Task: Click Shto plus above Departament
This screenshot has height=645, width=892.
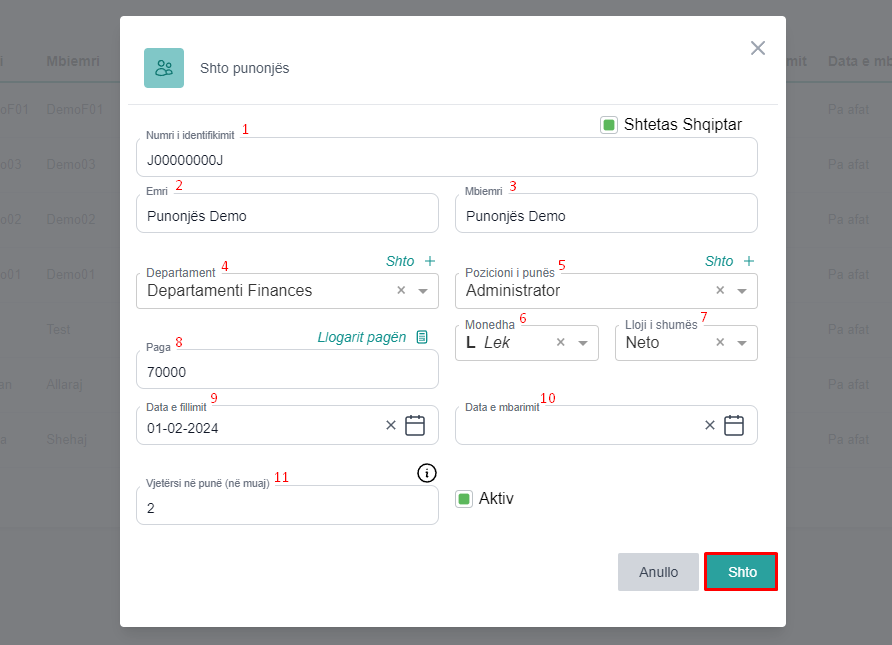Action: coord(410,261)
